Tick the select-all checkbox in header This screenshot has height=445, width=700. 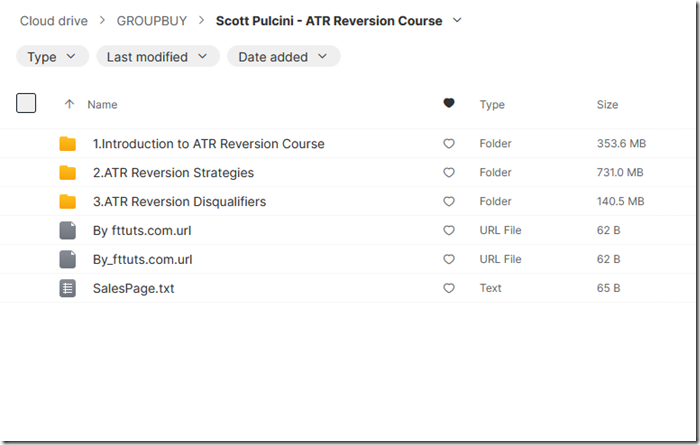[26, 103]
